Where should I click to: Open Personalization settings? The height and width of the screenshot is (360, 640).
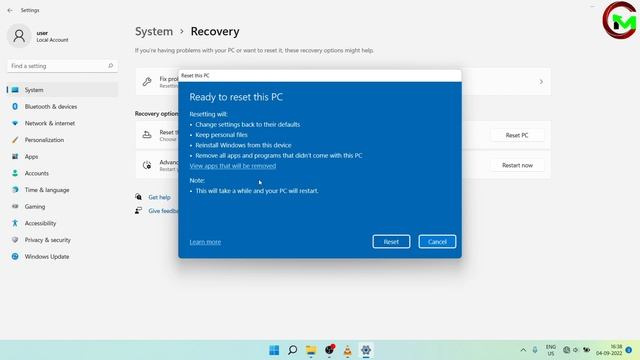62,140
